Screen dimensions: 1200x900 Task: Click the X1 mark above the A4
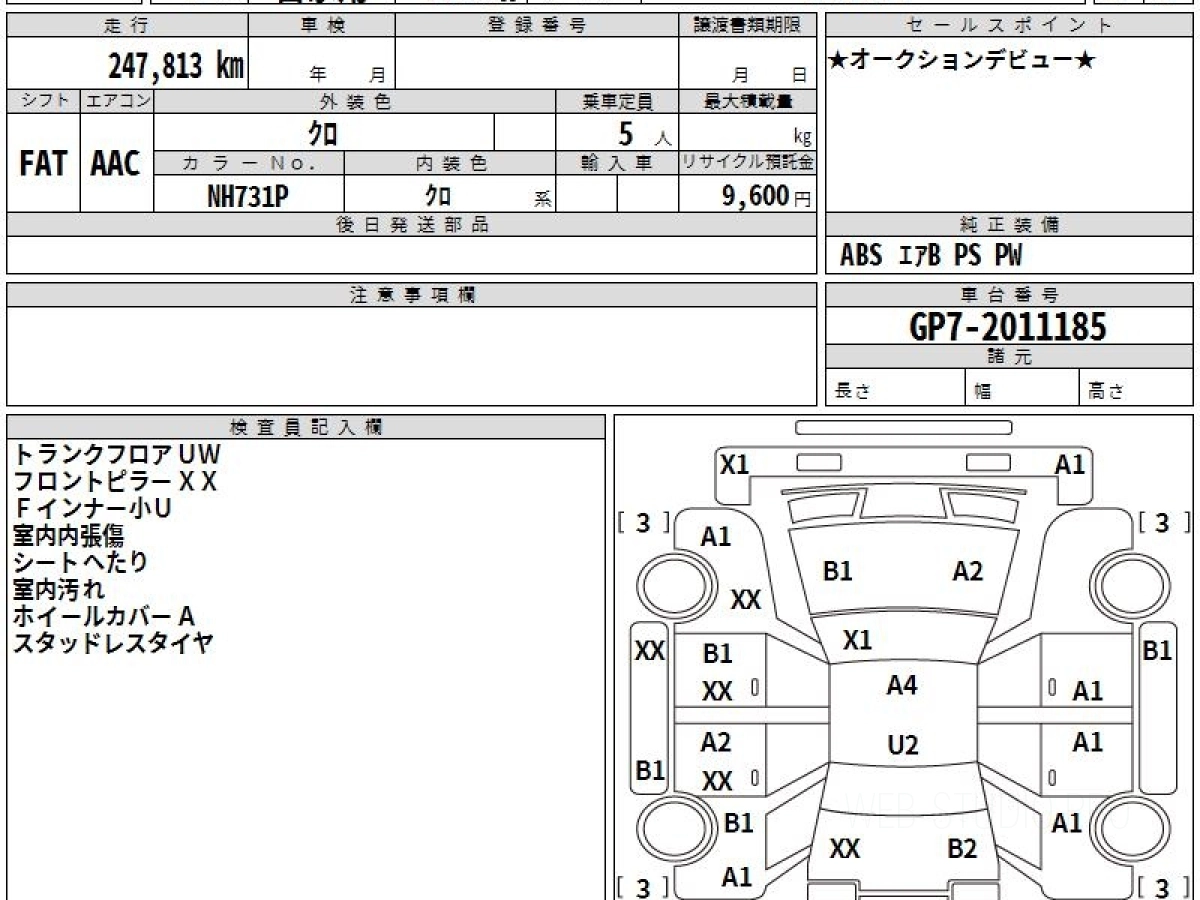pyautogui.click(x=857, y=641)
